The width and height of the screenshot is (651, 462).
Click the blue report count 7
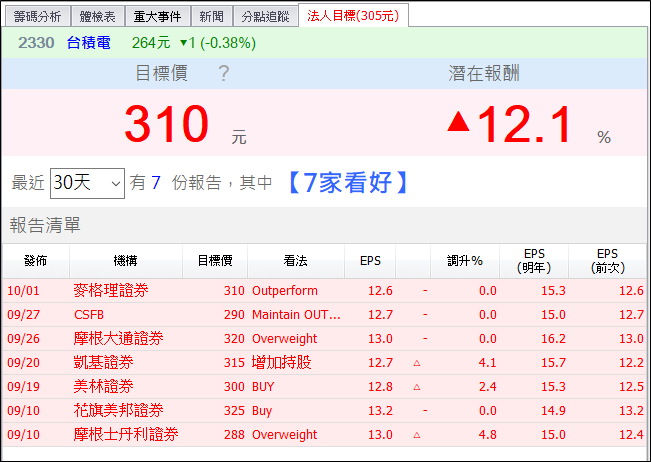click(x=156, y=183)
